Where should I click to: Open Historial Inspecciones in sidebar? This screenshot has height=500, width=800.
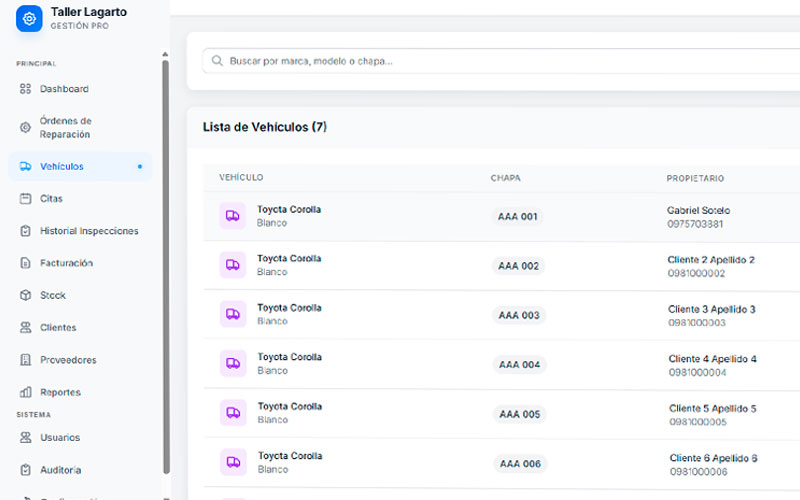point(89,231)
